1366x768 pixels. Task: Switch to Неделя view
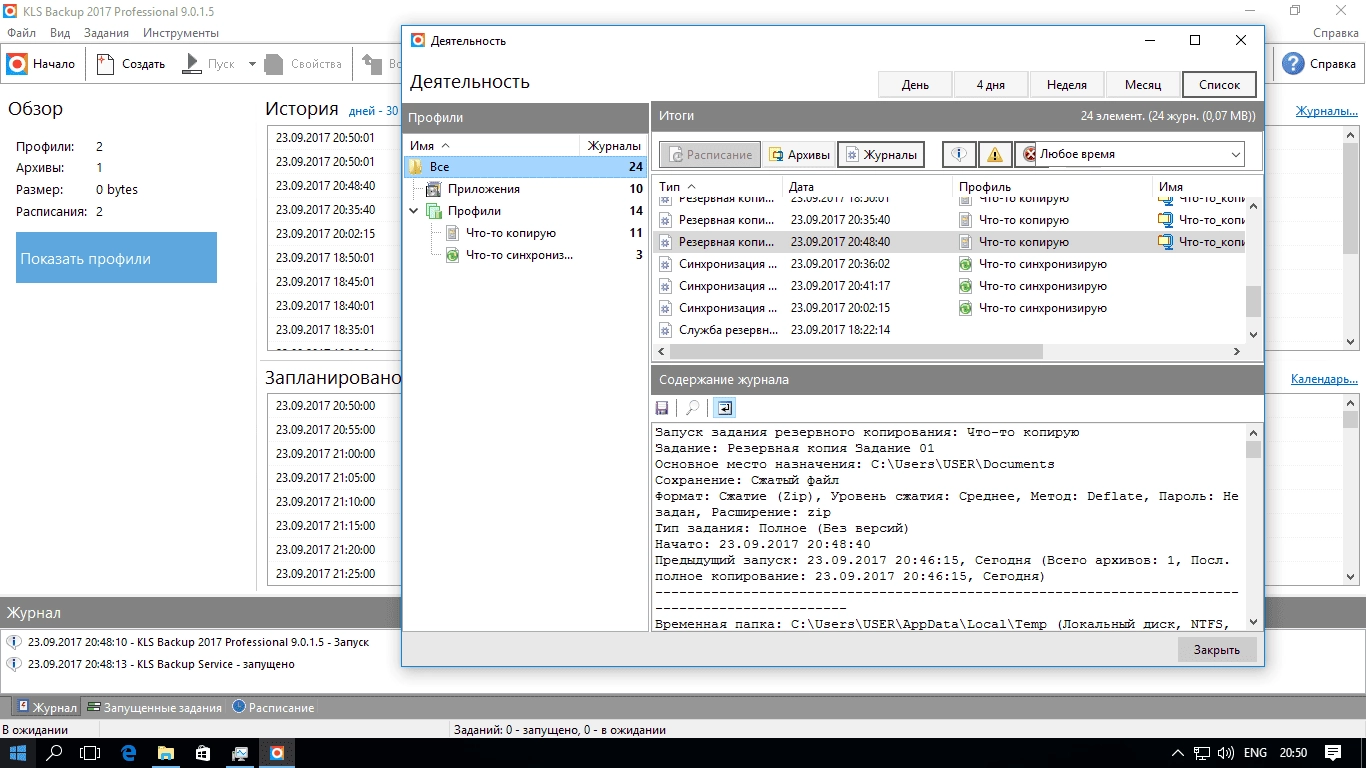pyautogui.click(x=1067, y=85)
